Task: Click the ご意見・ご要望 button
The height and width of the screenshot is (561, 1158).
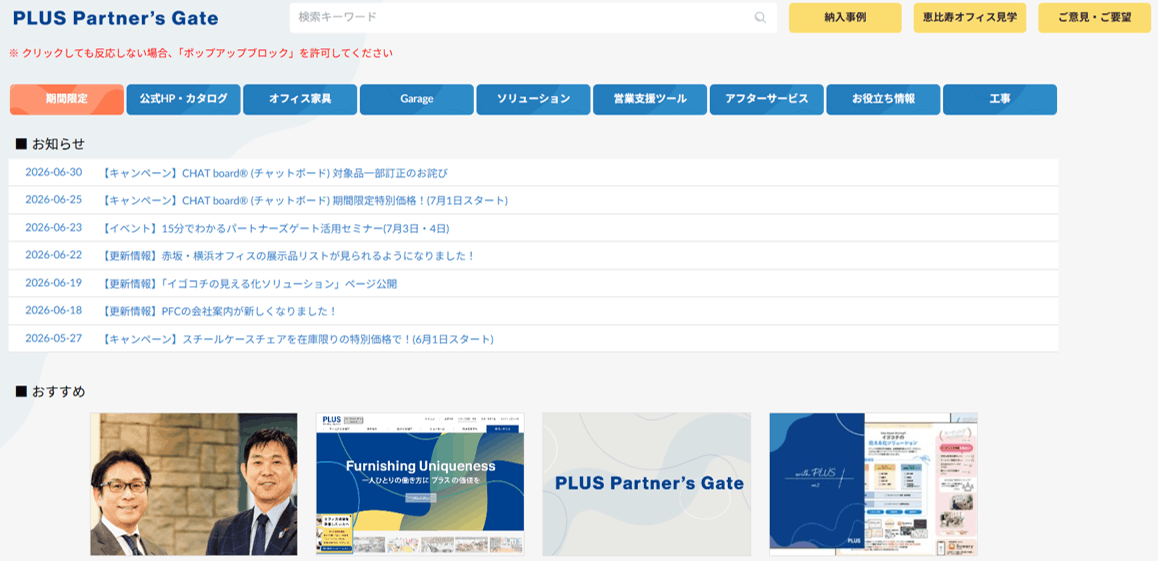Action: point(1094,18)
